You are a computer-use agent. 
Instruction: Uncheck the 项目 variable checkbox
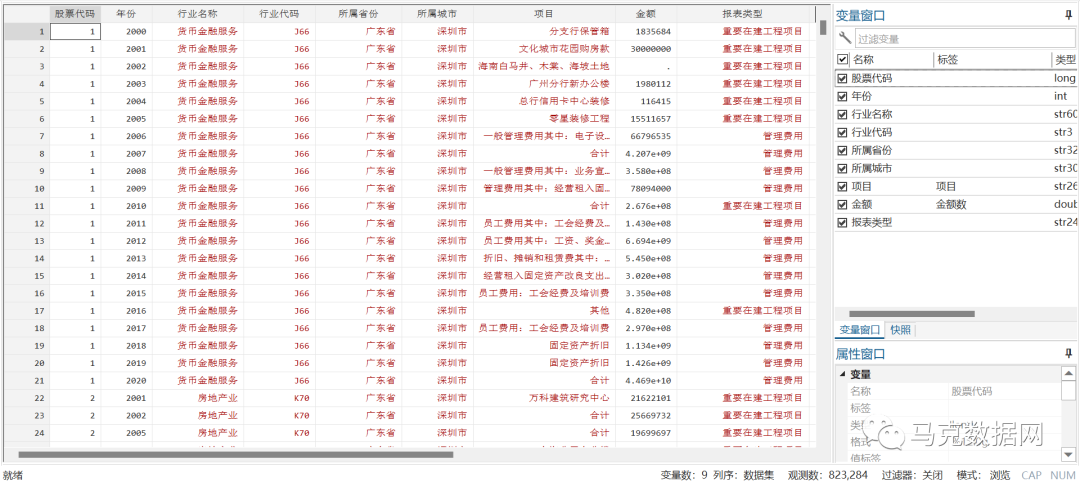pos(842,187)
